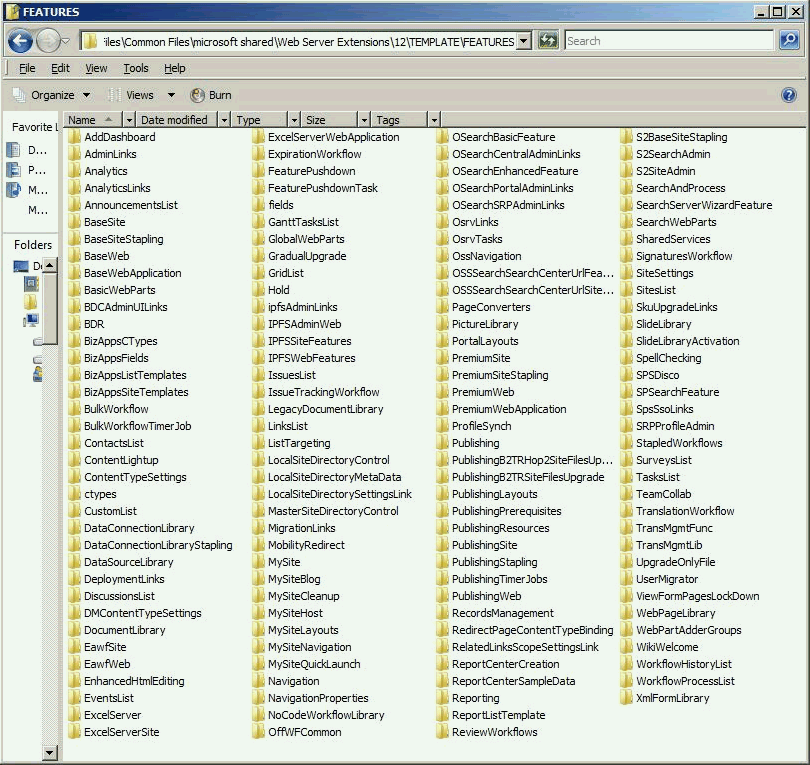Click the Organize toolbar icon
Image resolution: width=810 pixels, height=765 pixels.
pyautogui.click(x=19, y=95)
